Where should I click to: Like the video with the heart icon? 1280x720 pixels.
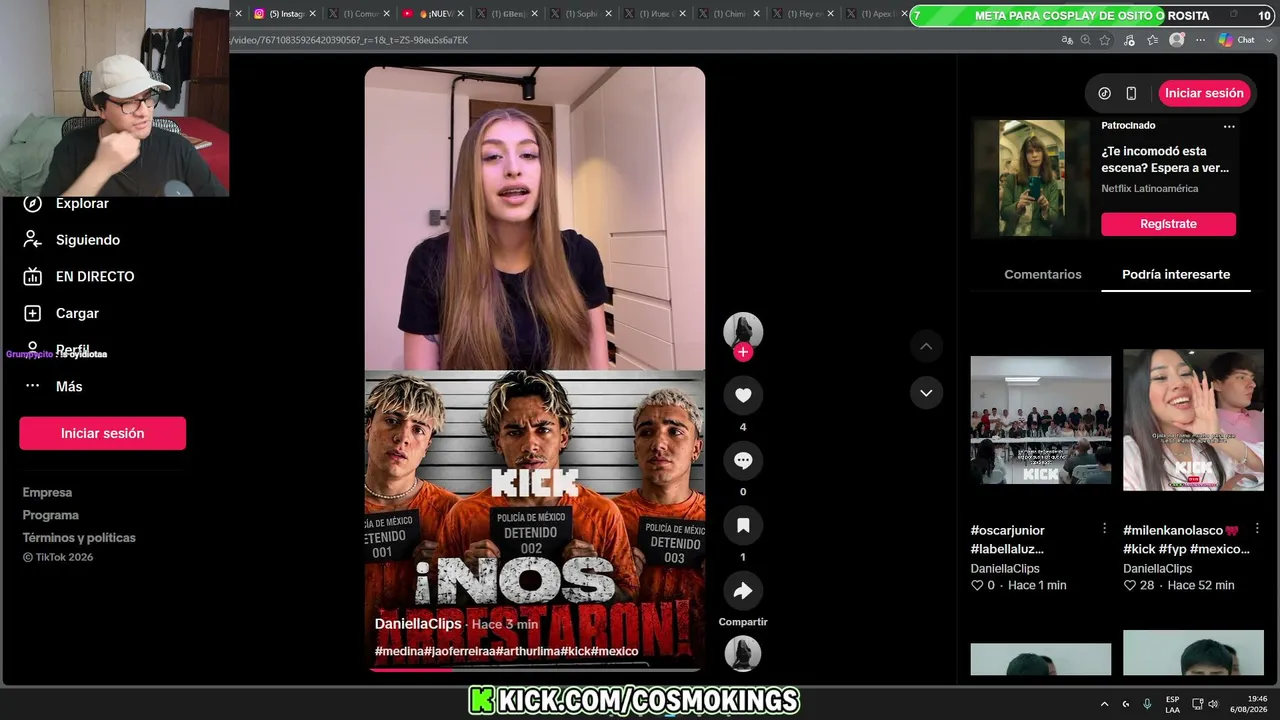(x=743, y=395)
